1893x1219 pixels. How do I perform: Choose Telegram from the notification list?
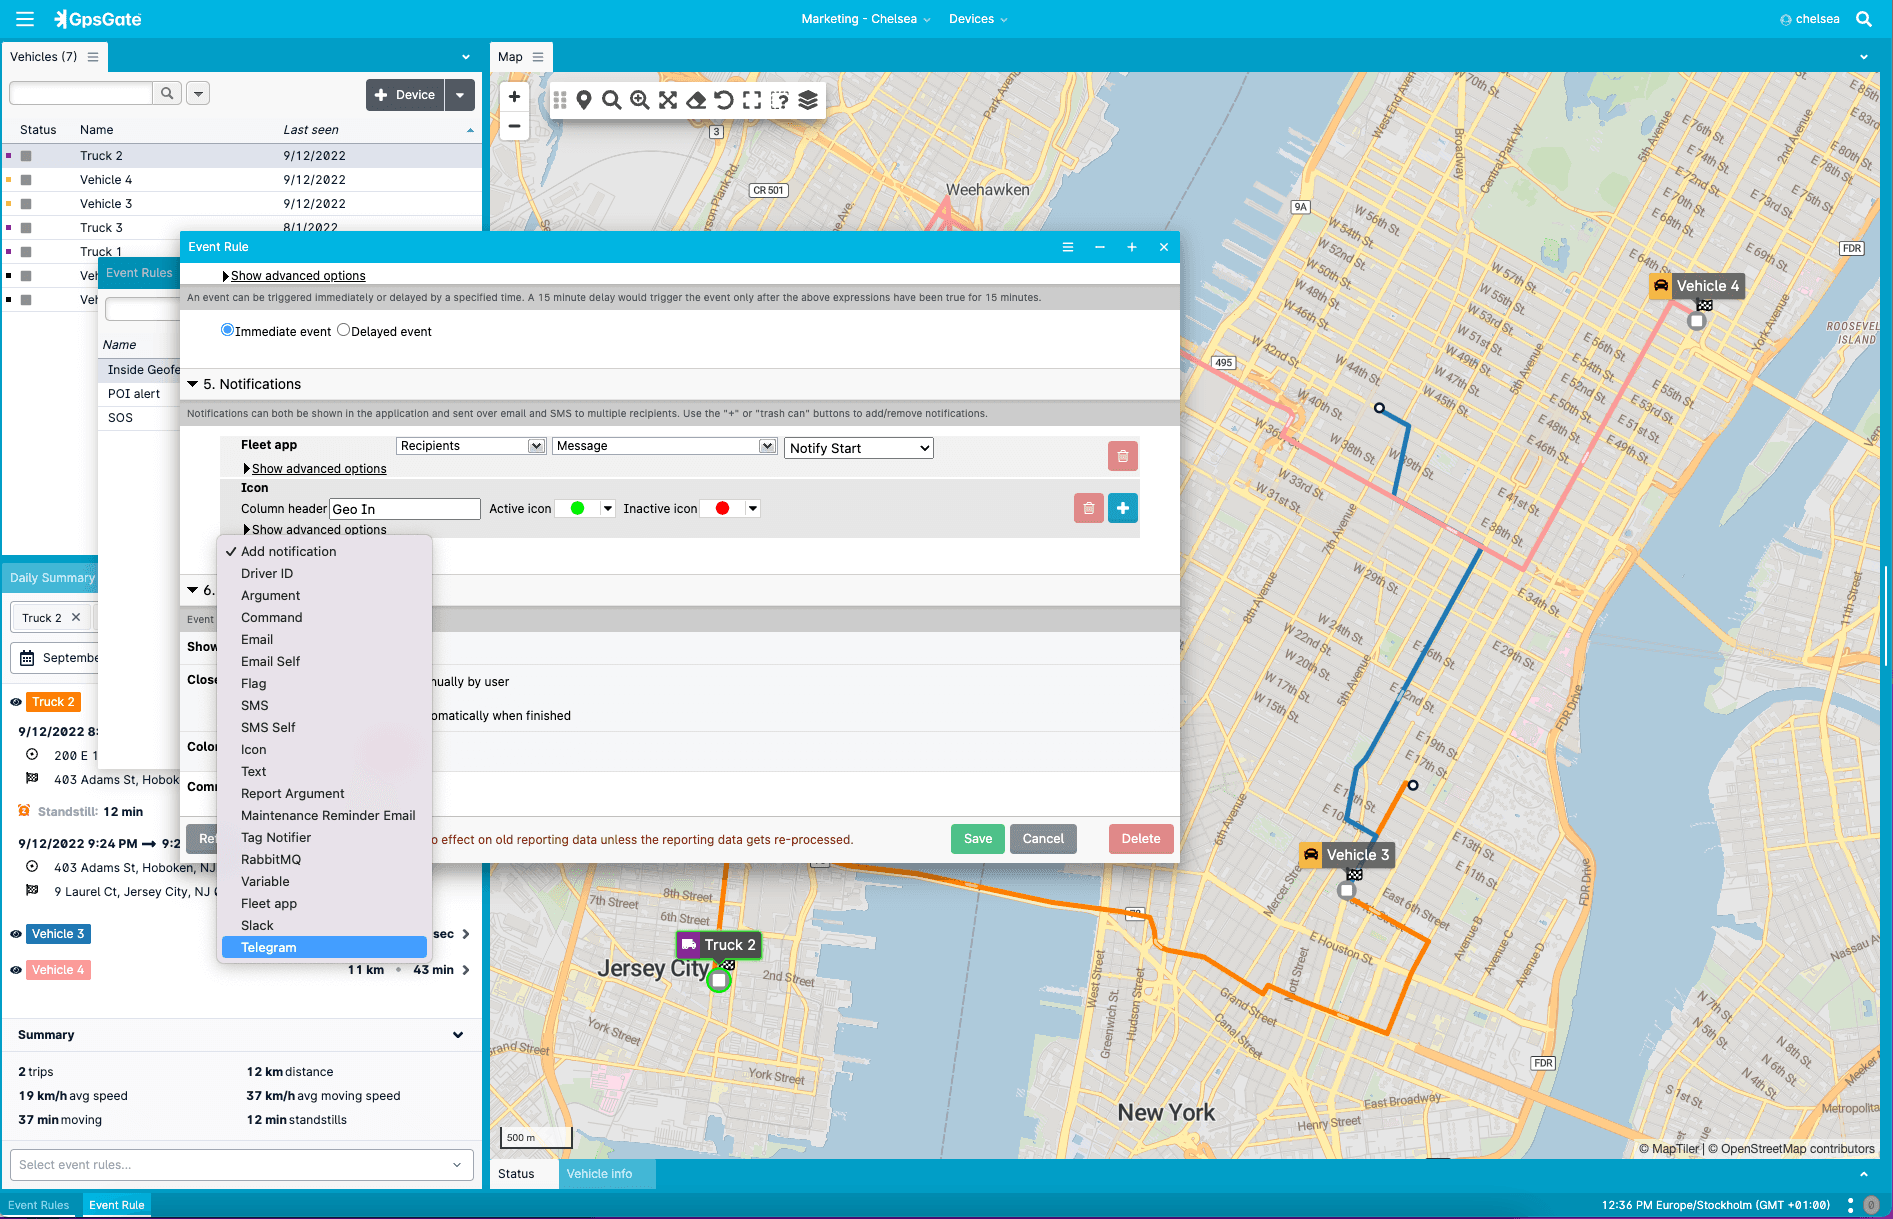[x=269, y=947]
